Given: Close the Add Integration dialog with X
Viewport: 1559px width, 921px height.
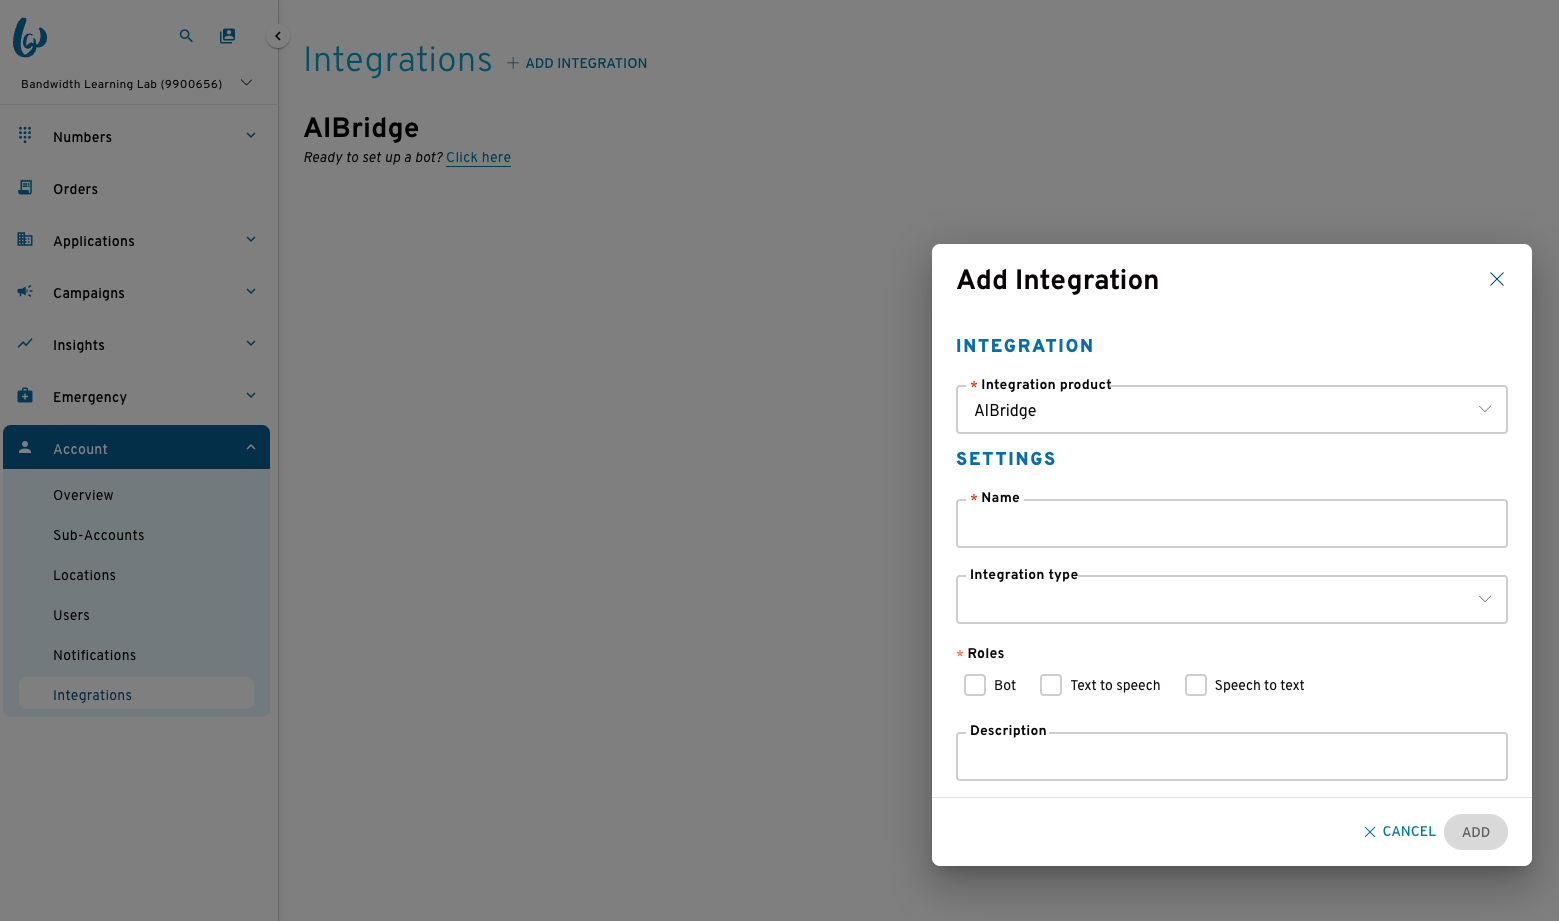Looking at the screenshot, I should coord(1497,279).
